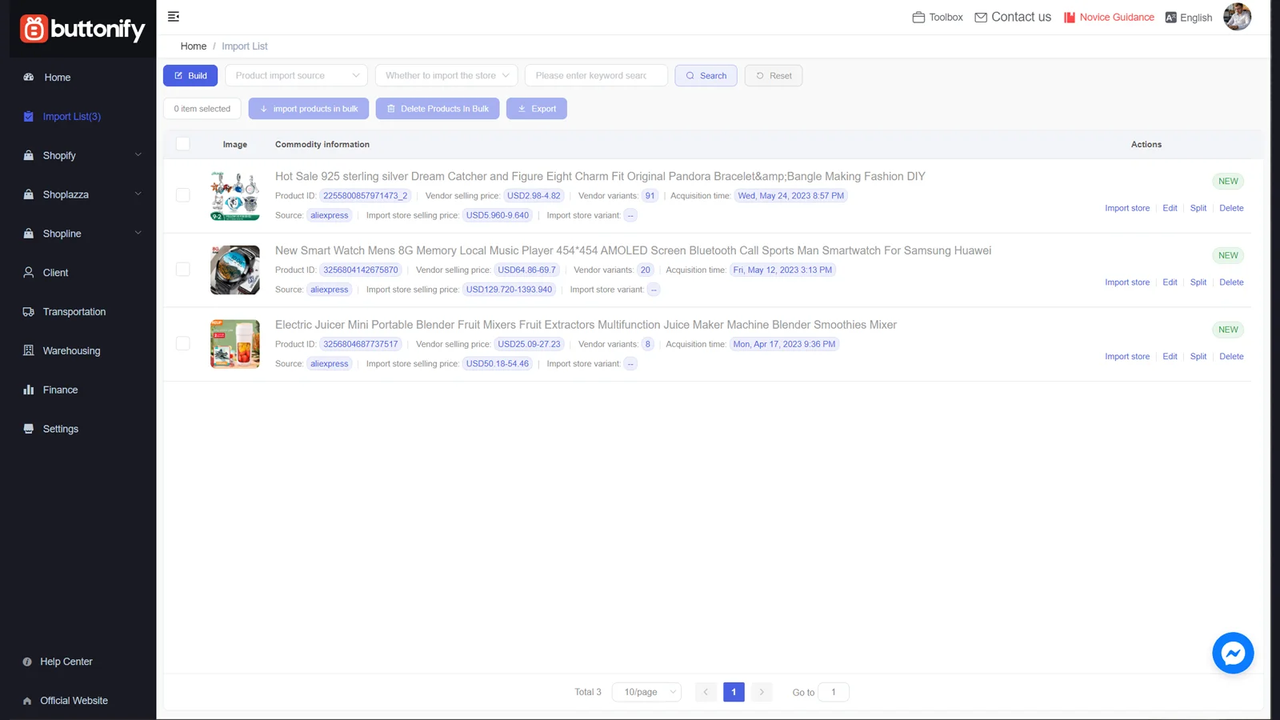Collapse sidebar using the hamburger menu icon

174,16
